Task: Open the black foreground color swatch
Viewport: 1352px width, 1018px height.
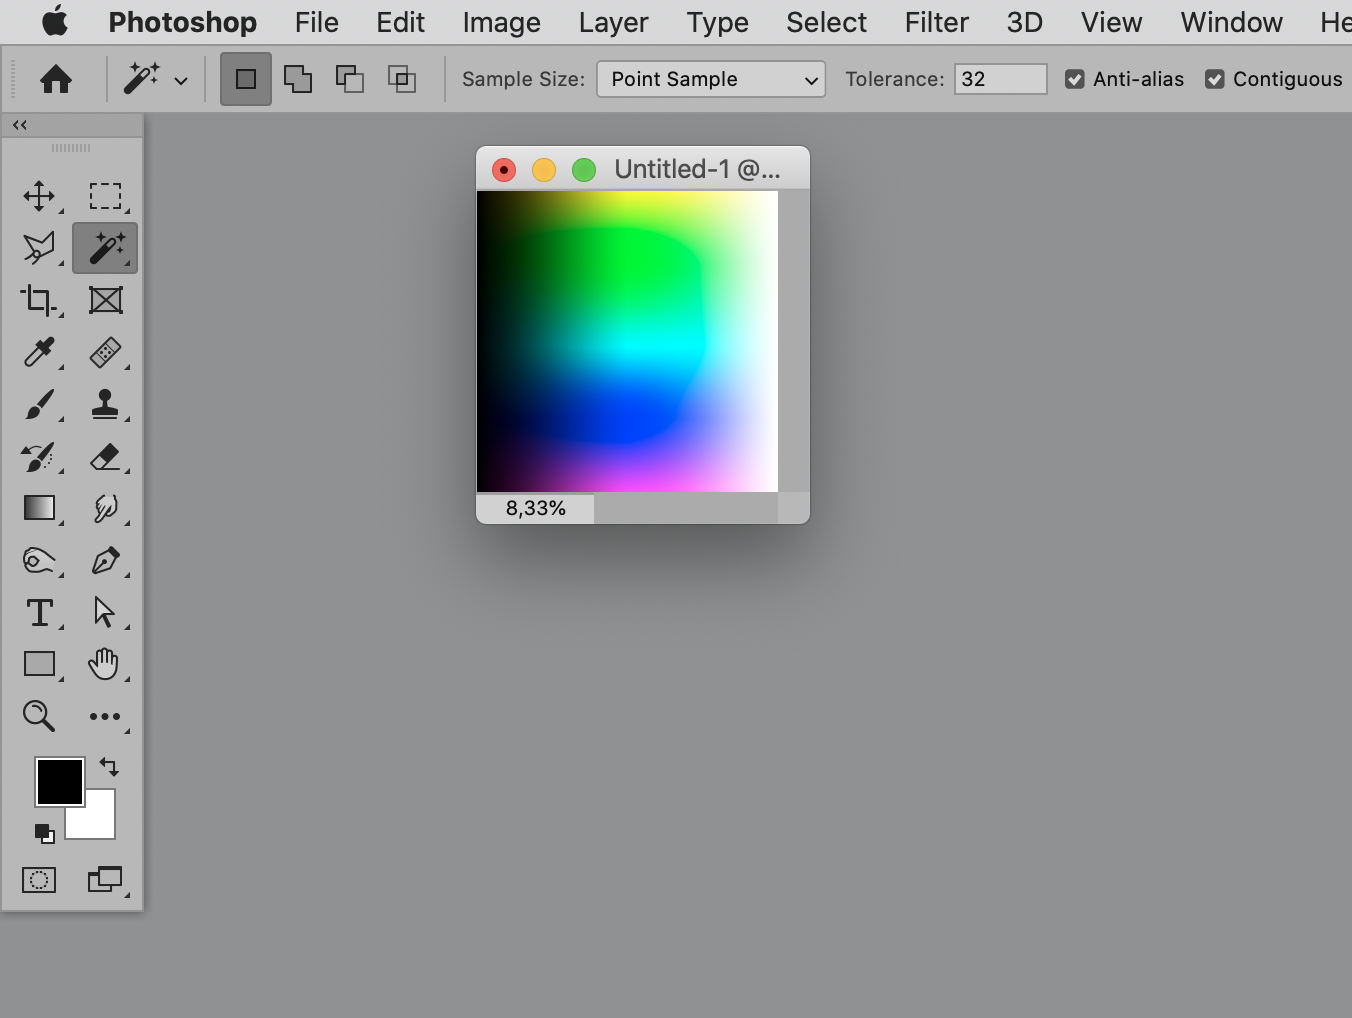Action: tap(59, 781)
